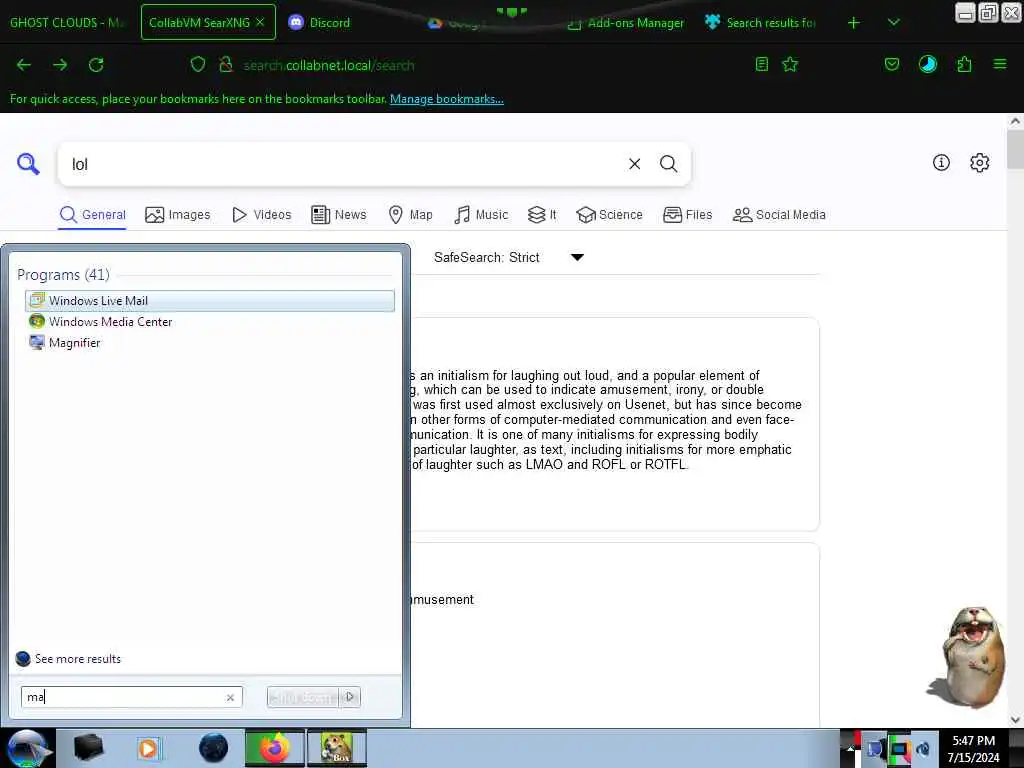Select the Music search category
Viewport: 1024px width, 768px height.
[x=481, y=215]
